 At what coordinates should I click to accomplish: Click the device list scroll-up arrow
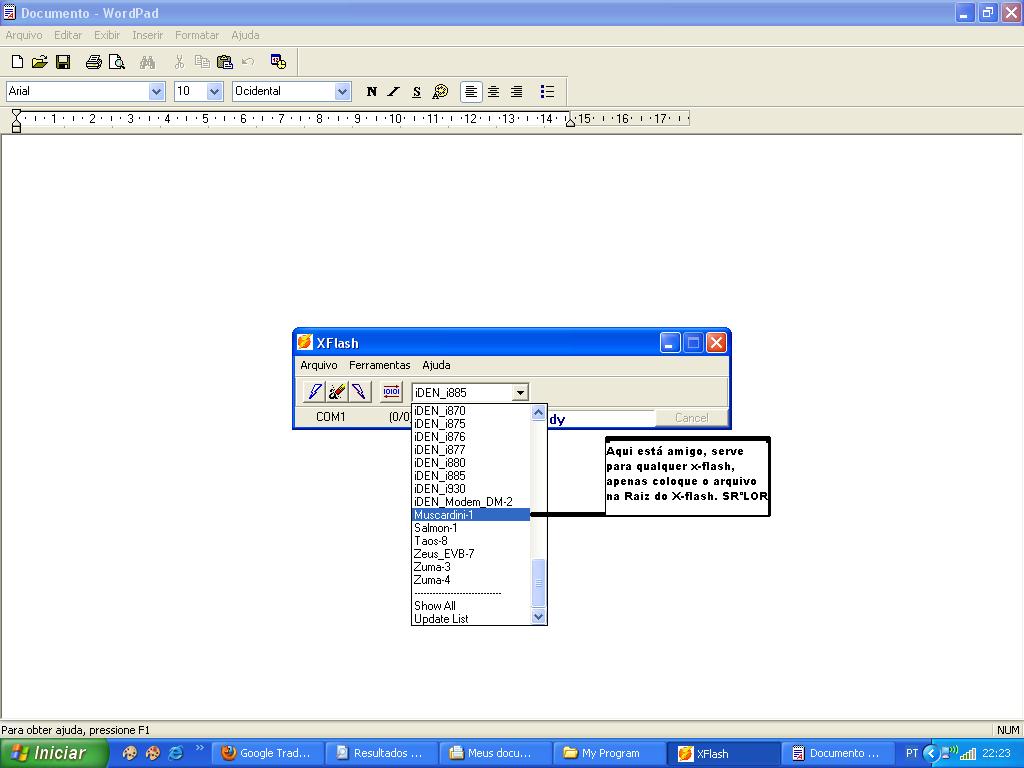pyautogui.click(x=538, y=412)
